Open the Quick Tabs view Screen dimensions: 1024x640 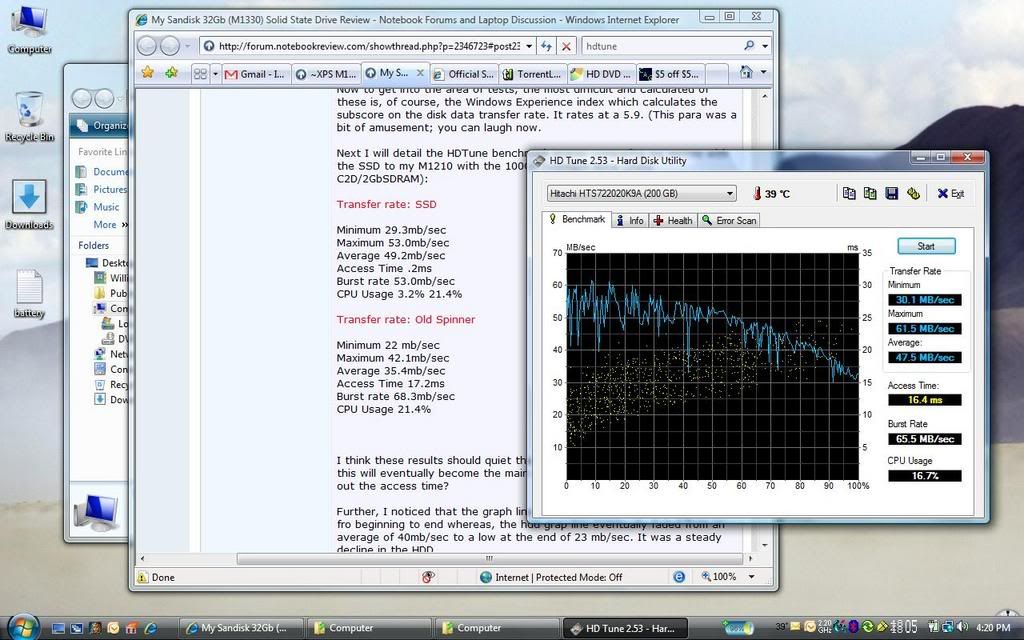click(200, 74)
